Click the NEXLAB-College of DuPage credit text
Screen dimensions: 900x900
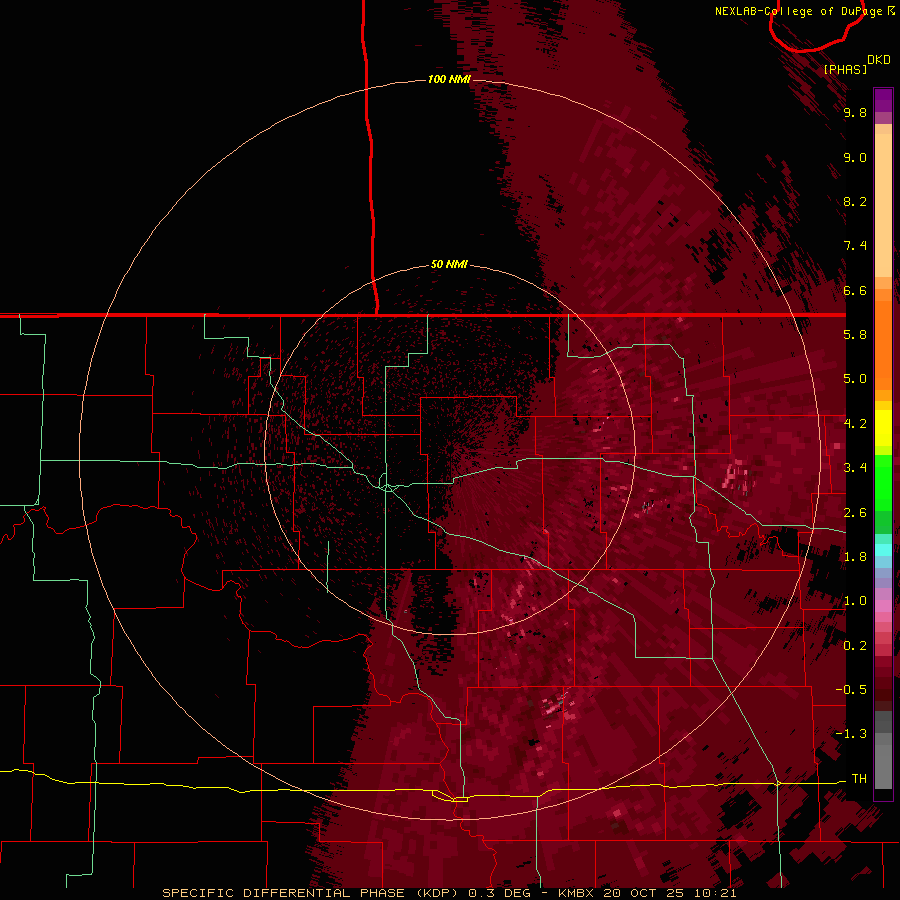pyautogui.click(x=798, y=11)
